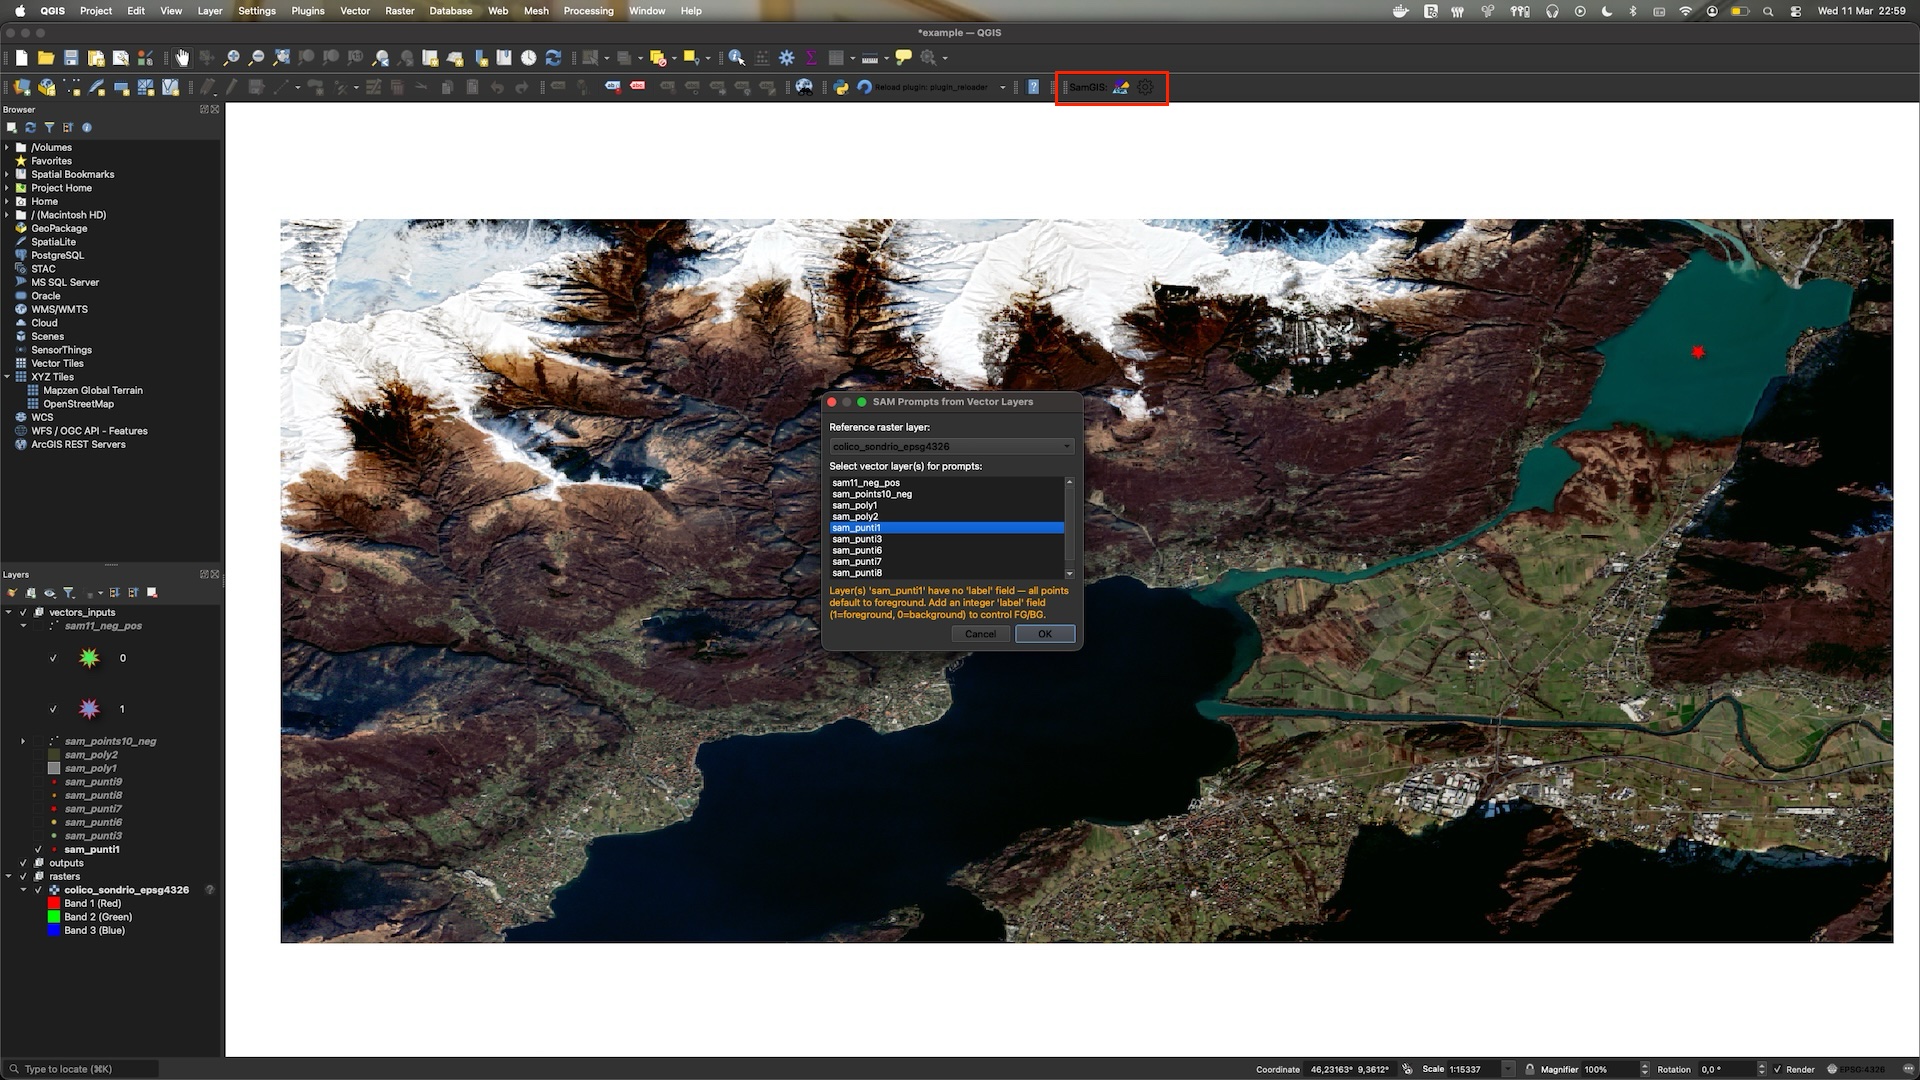Click the SamGIS settings gear icon
This screenshot has width=1920, height=1080.
coord(1145,87)
